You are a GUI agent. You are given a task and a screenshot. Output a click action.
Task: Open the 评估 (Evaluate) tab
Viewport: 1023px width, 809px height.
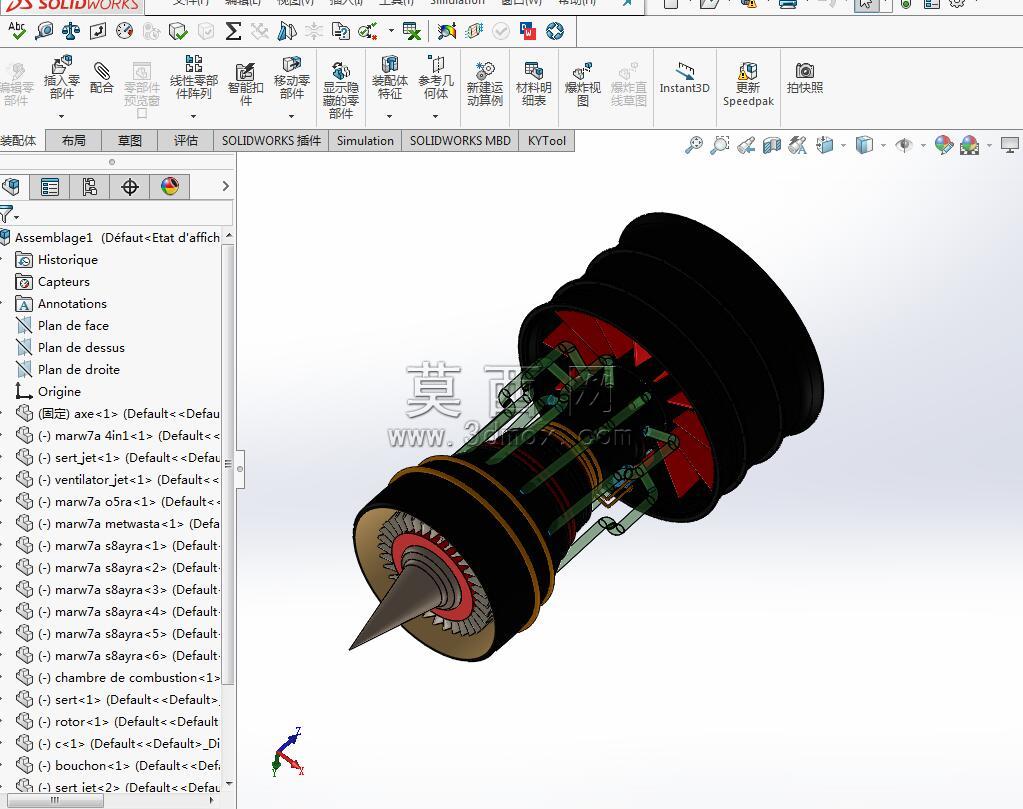point(186,140)
